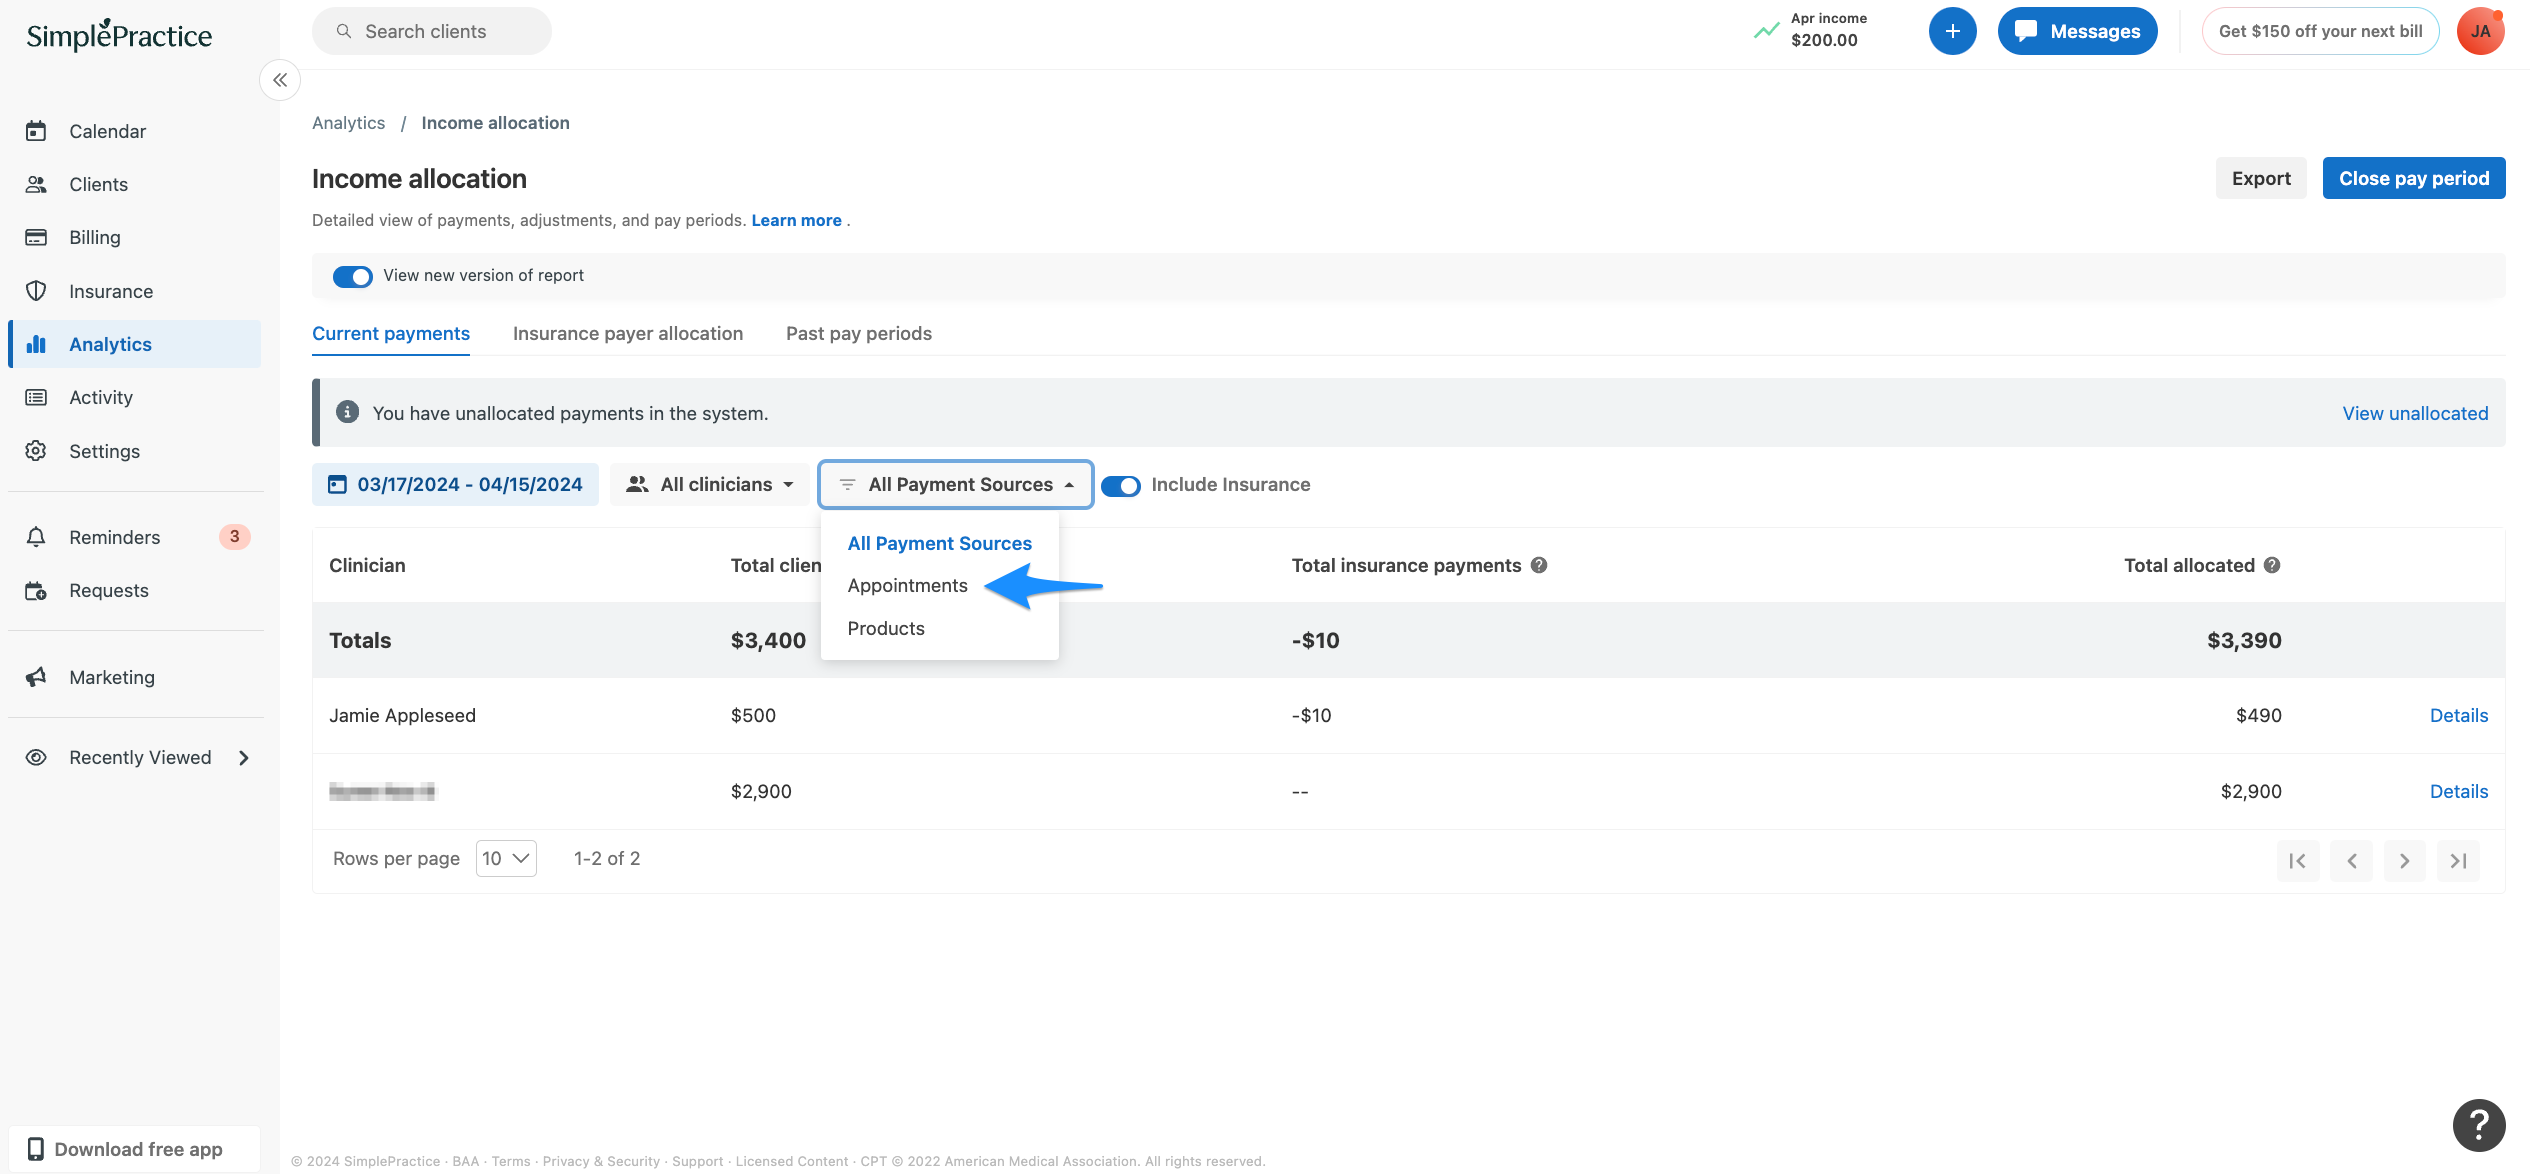The image size is (2530, 1174).
Task: Expand the All clinicians dropdown
Action: tap(709, 484)
